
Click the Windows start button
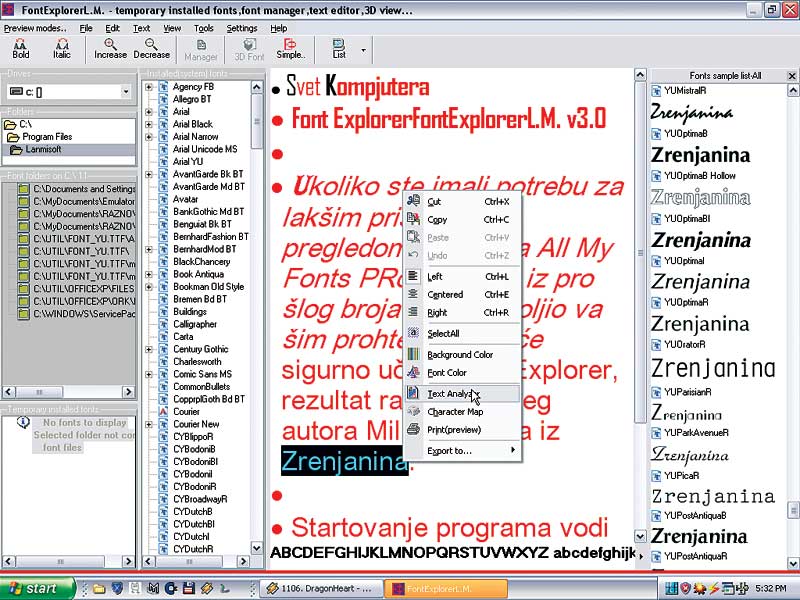pos(35,588)
